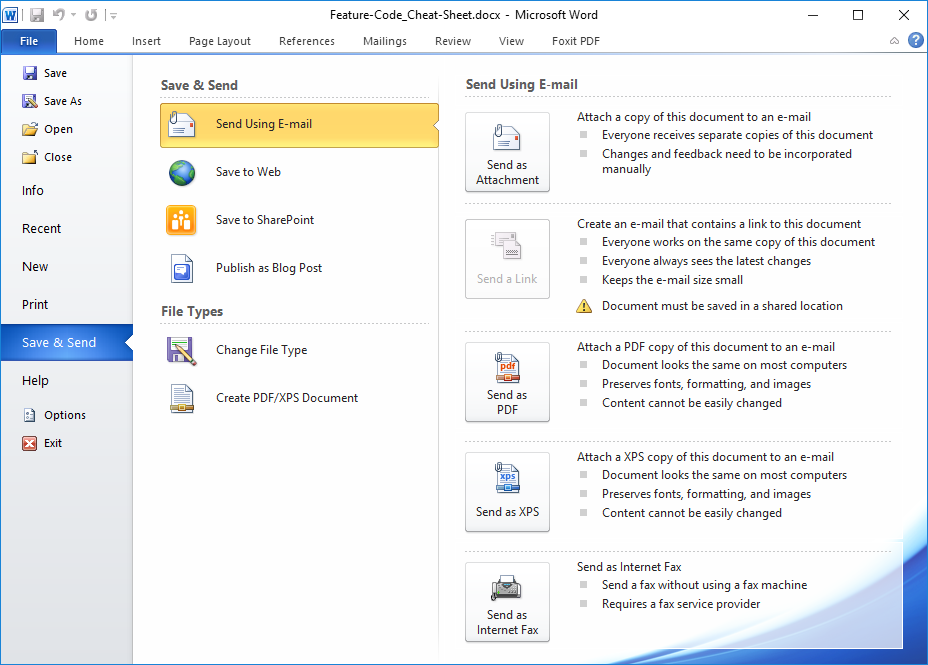Choose the Publish as Blog Post label
This screenshot has height=665, width=928.
coord(269,267)
